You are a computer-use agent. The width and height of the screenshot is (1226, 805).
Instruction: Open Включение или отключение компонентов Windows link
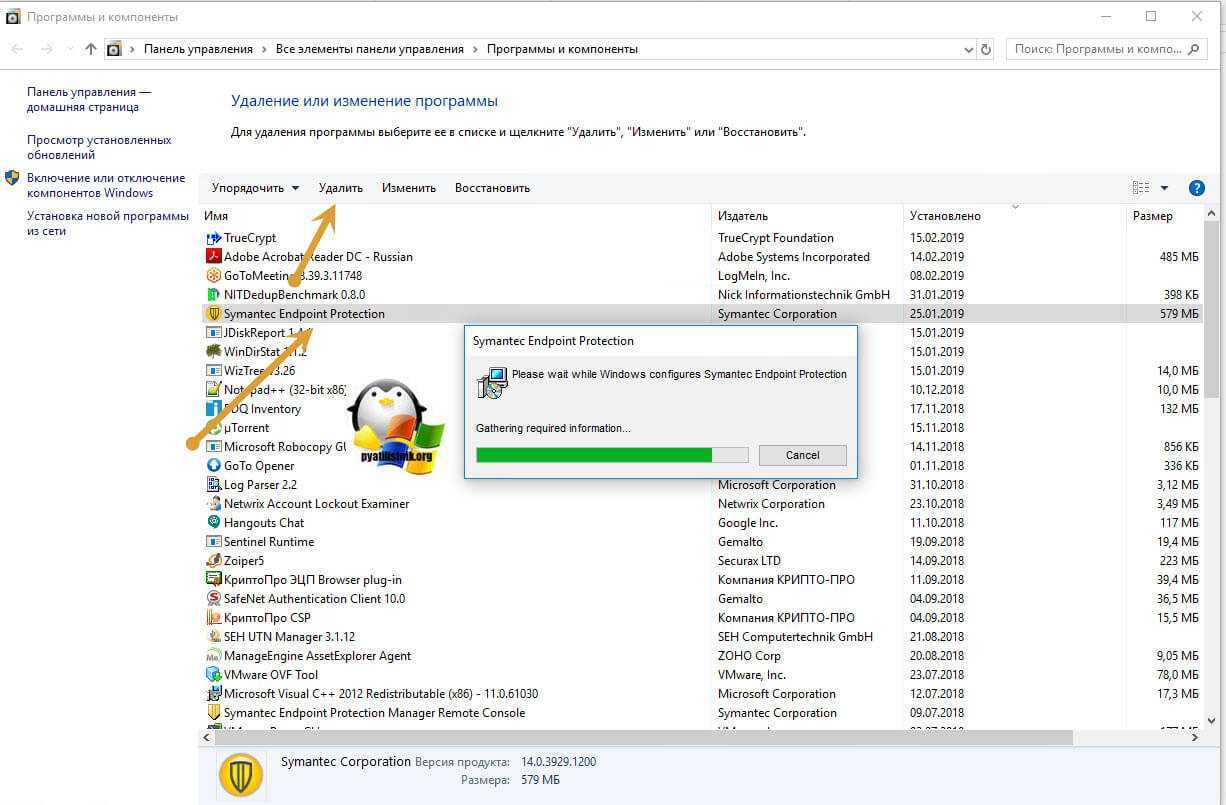click(106, 185)
